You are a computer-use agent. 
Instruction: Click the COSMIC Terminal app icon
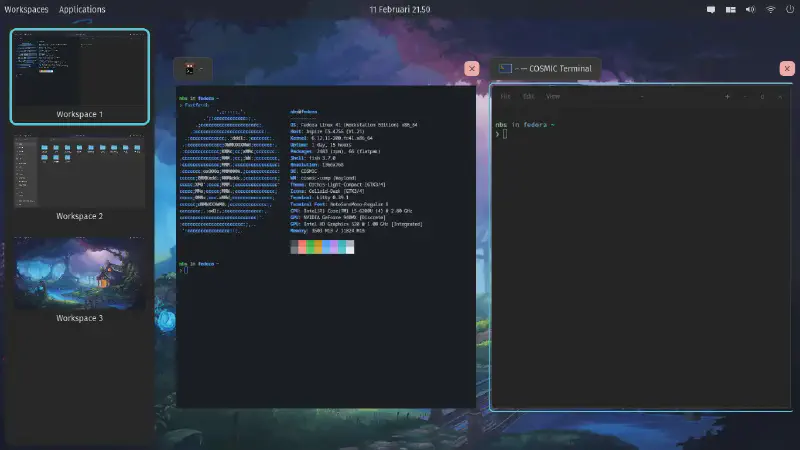coord(505,69)
